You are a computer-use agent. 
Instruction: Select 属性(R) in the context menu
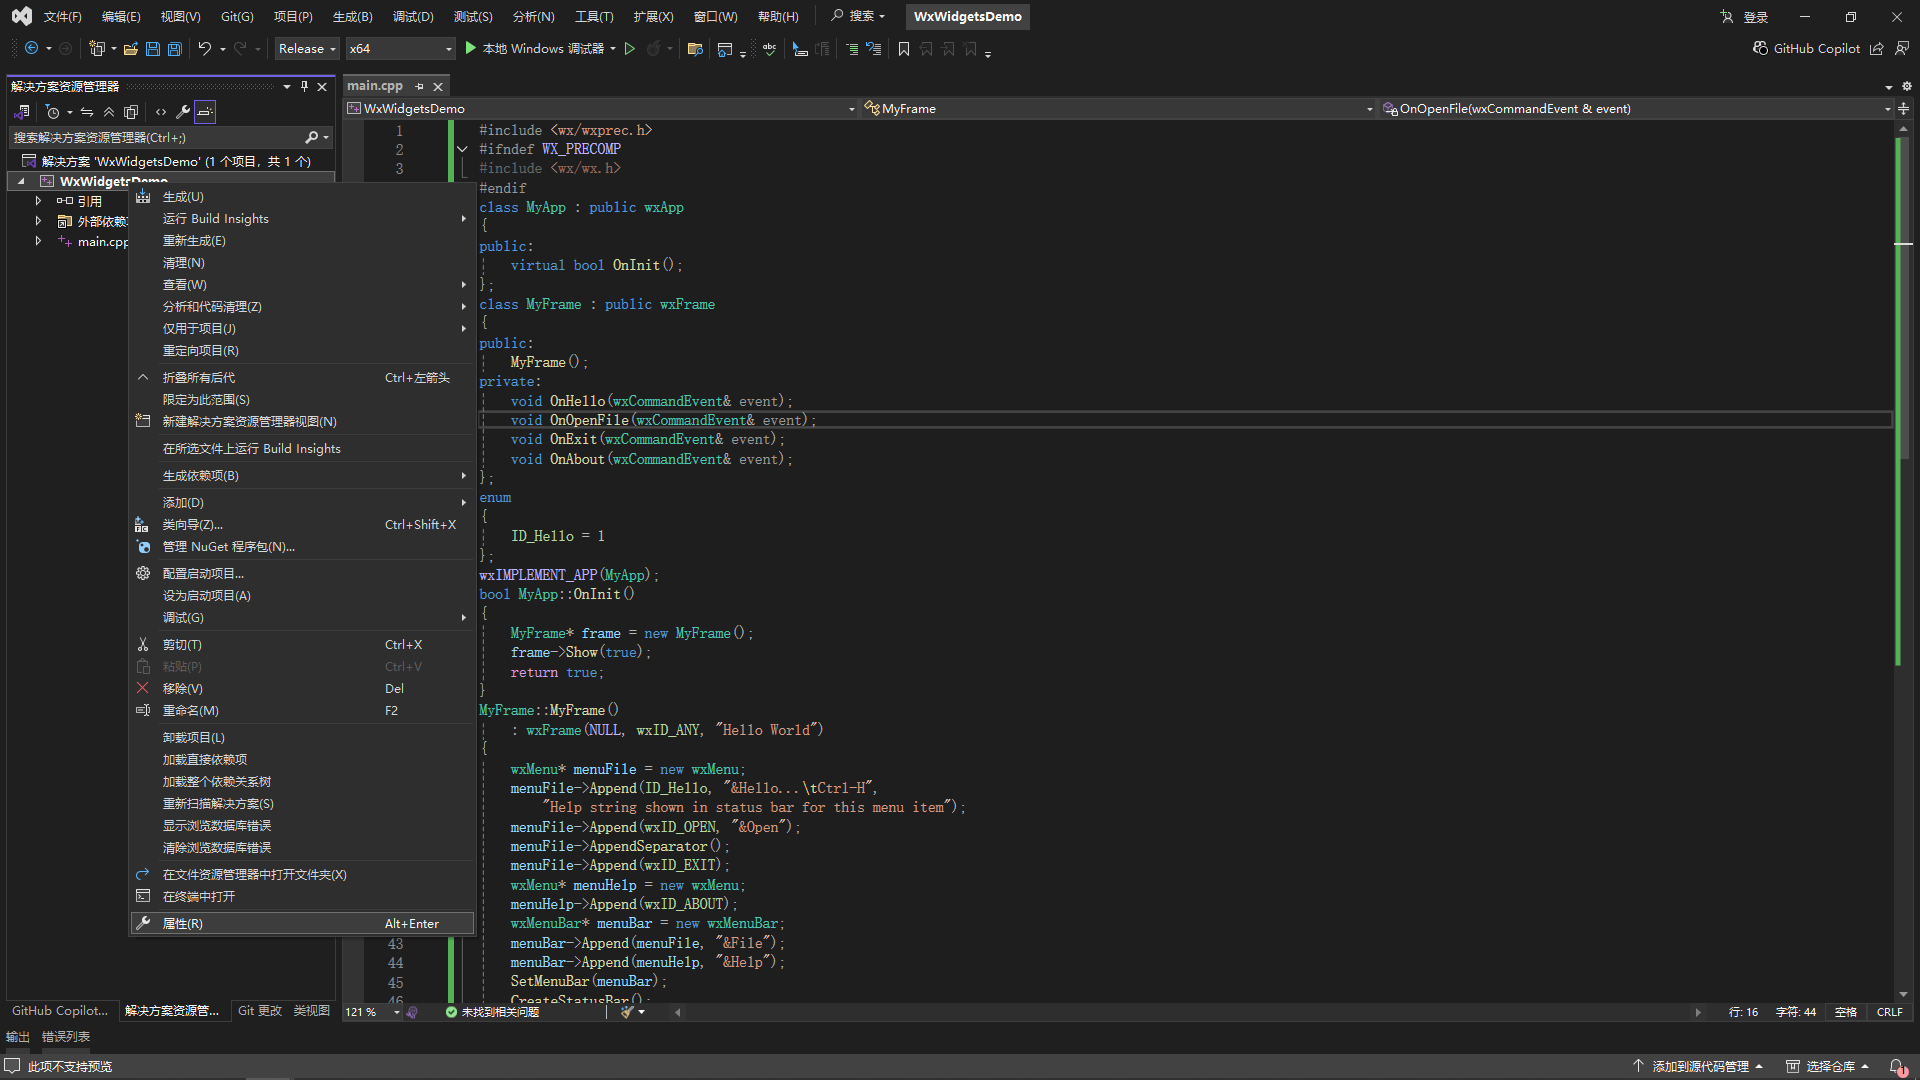[x=183, y=923]
